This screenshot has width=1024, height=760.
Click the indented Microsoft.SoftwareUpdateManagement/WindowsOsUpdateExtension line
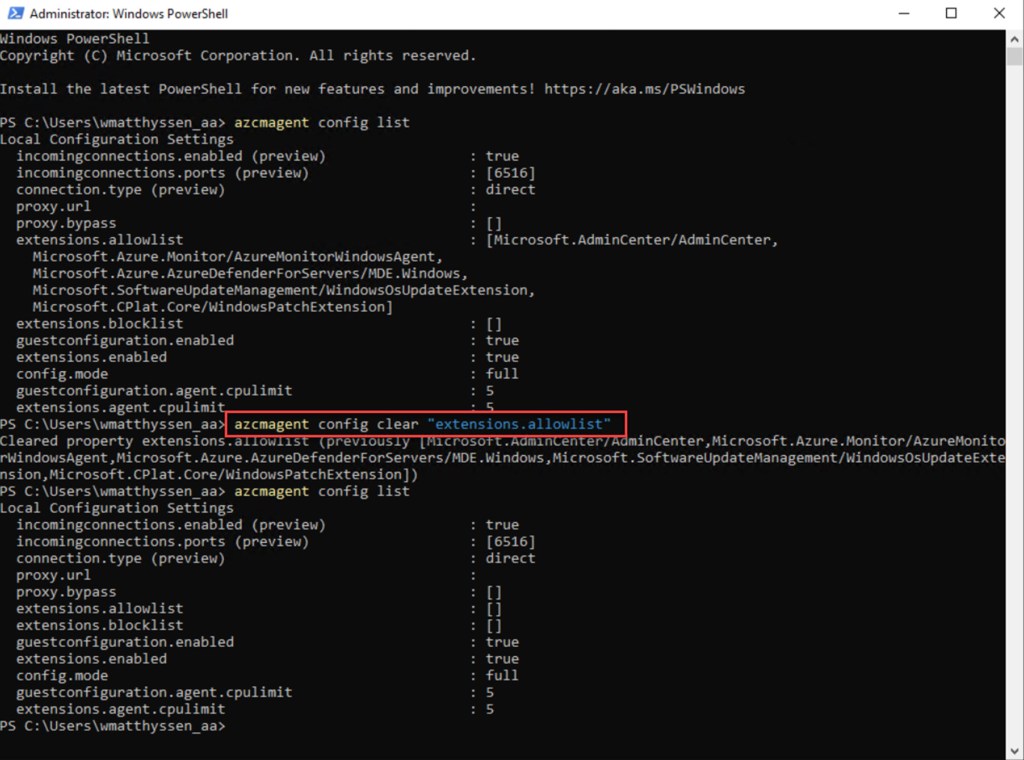283,290
